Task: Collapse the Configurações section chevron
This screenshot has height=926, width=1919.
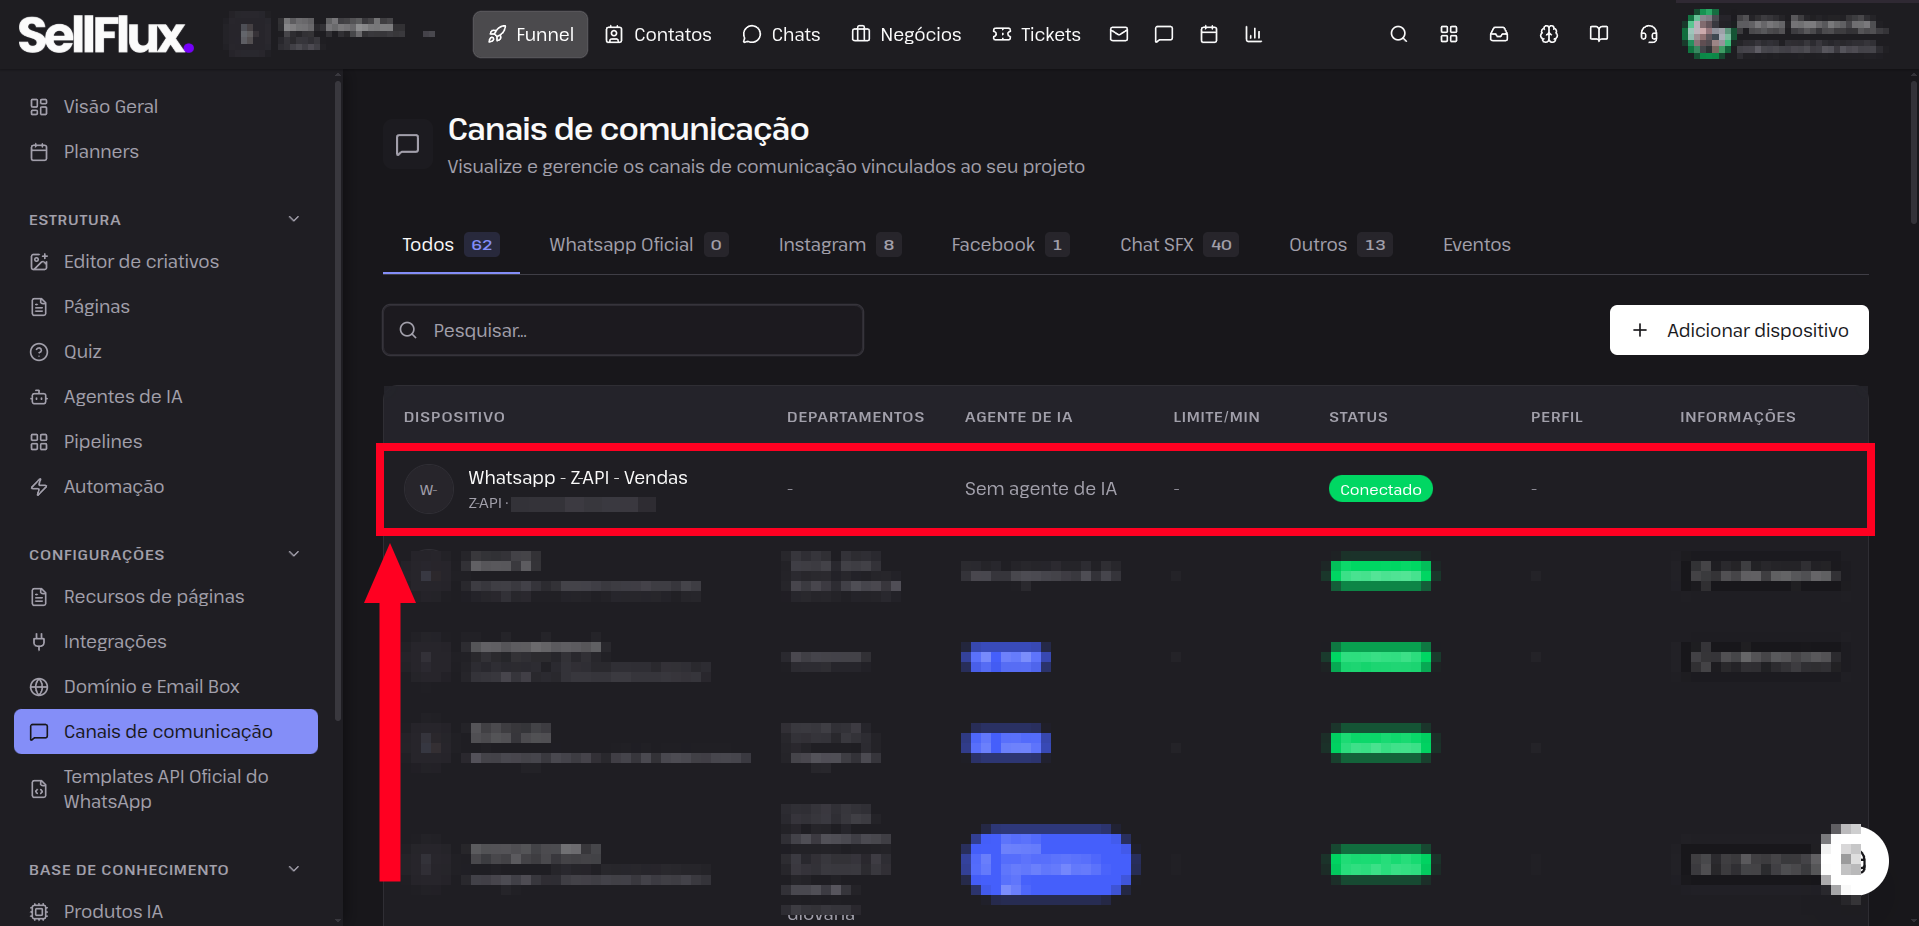Action: [x=294, y=554]
